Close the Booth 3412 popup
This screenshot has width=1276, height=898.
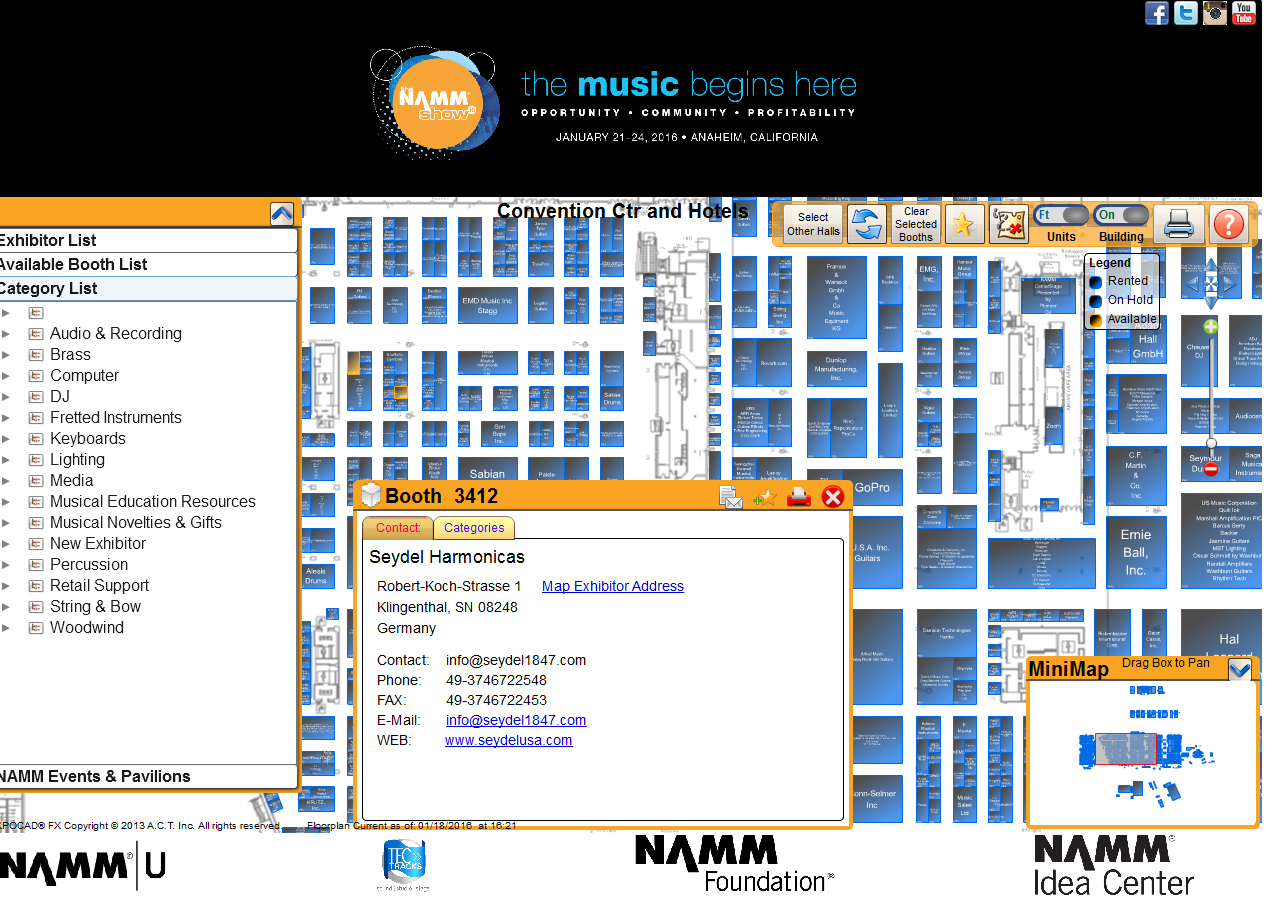pos(832,496)
